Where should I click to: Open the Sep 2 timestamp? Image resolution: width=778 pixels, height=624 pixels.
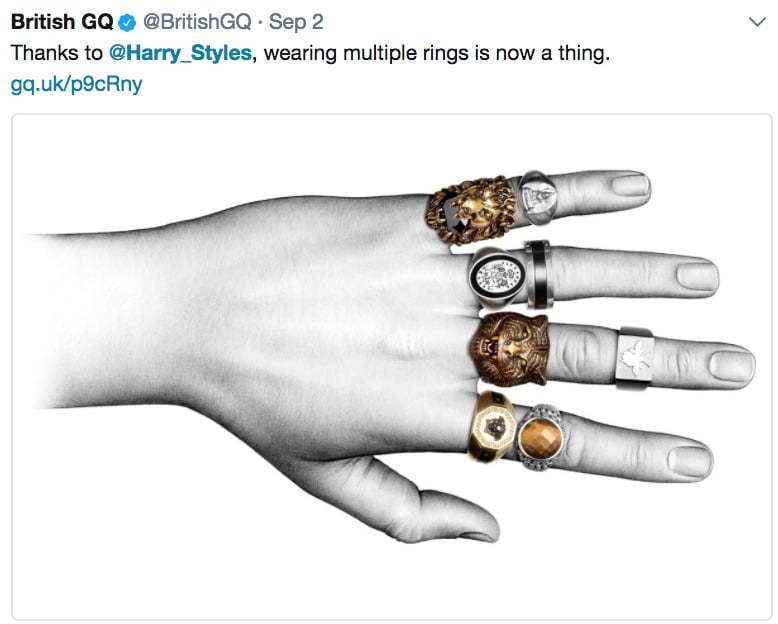tap(296, 22)
